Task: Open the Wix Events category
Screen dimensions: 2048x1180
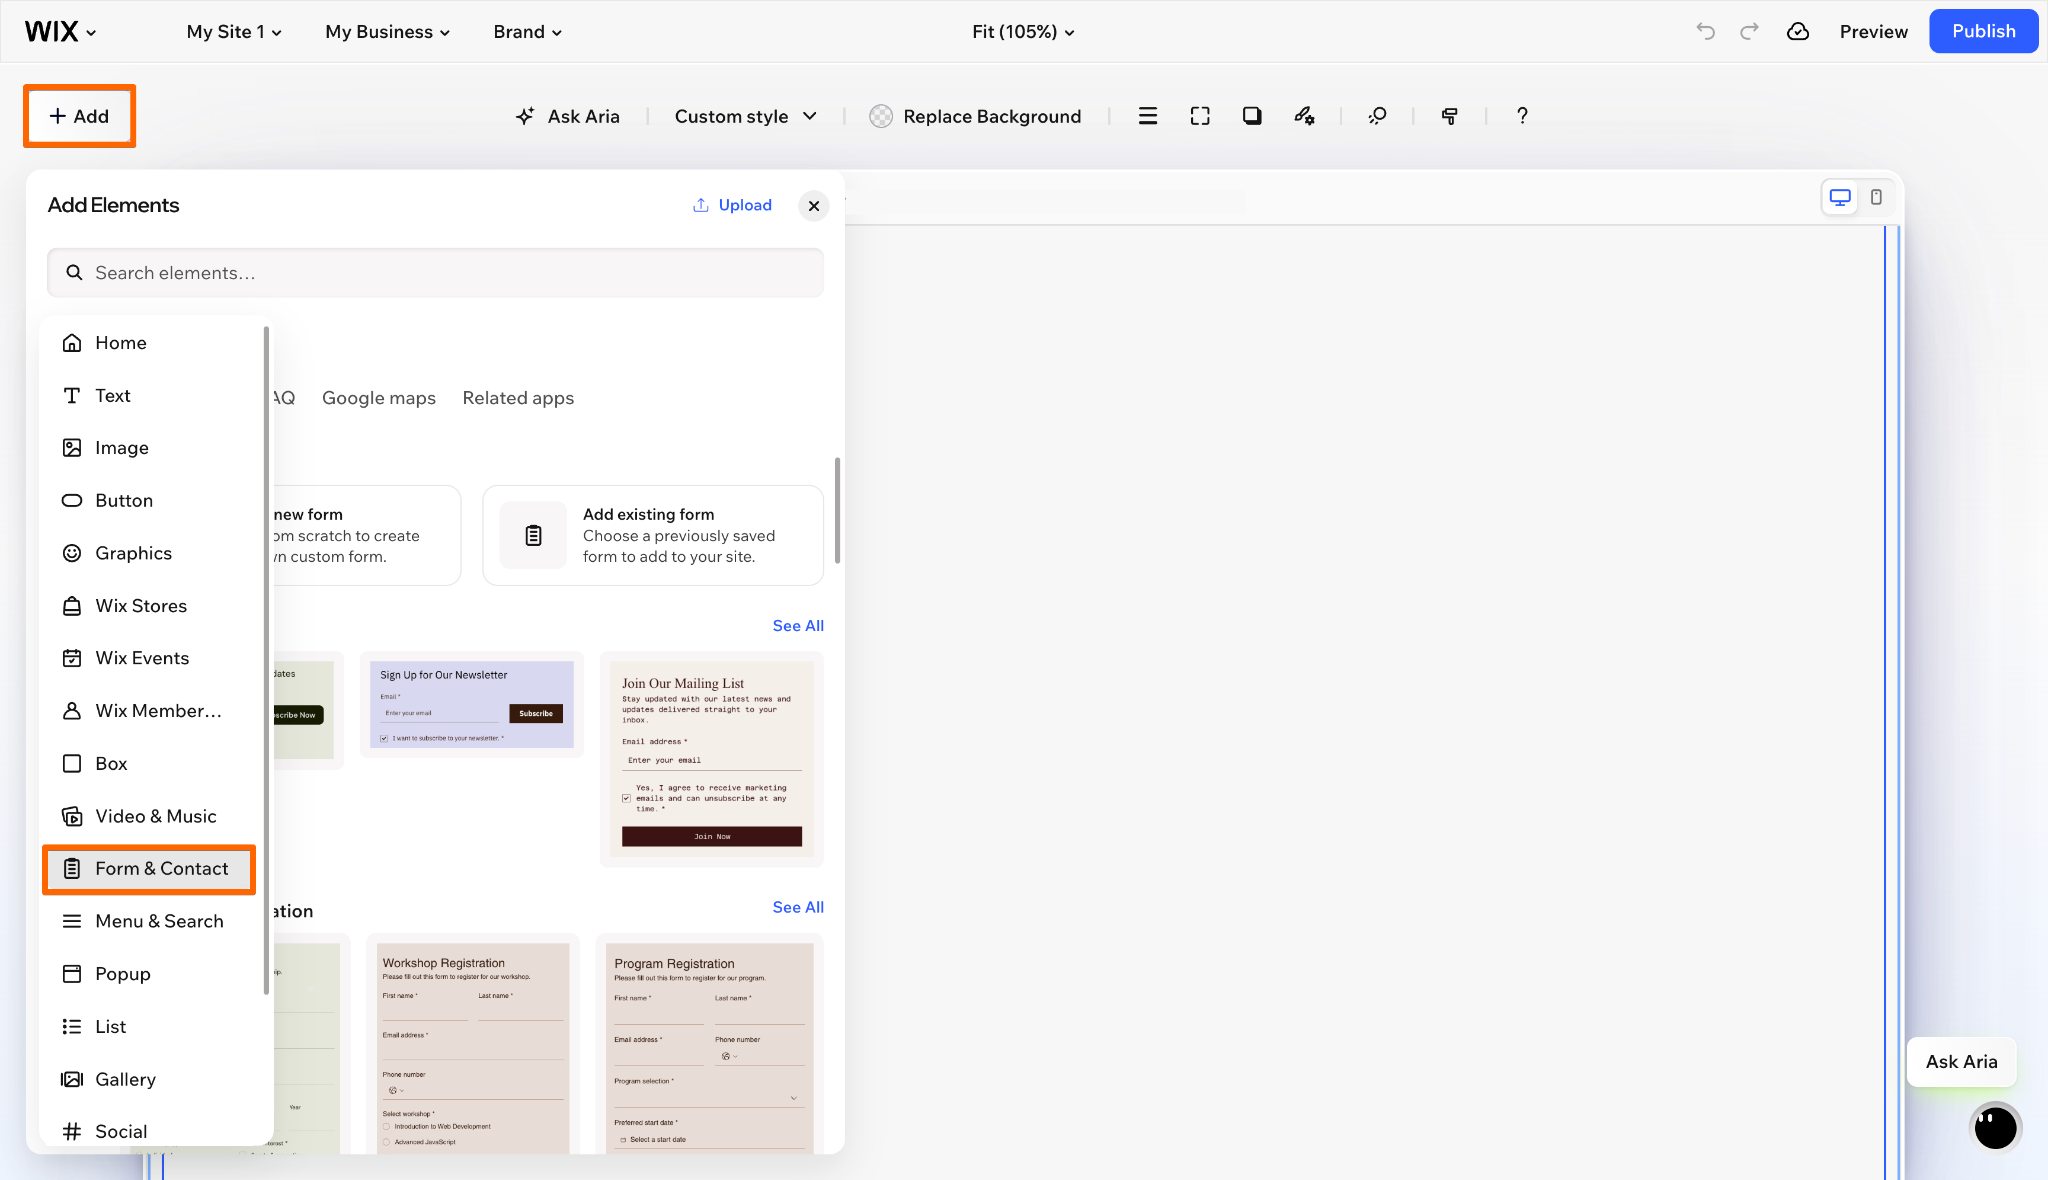Action: tap(150, 658)
